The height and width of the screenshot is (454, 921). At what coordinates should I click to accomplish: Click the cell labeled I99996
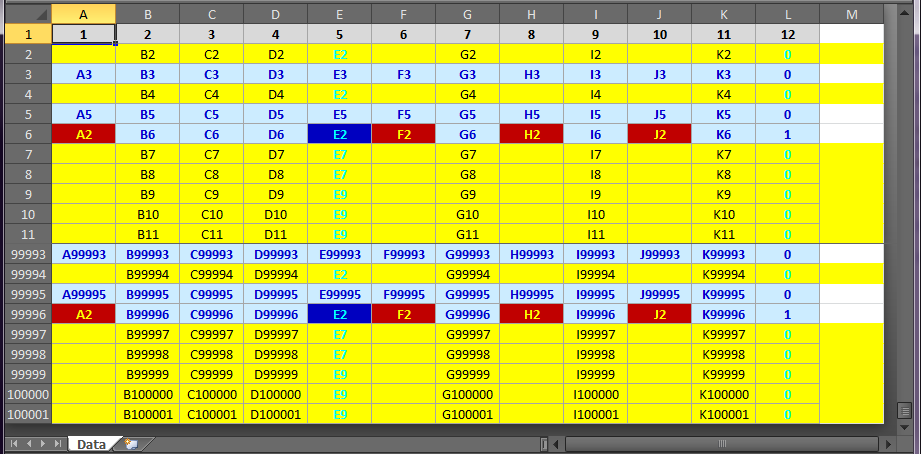596,314
